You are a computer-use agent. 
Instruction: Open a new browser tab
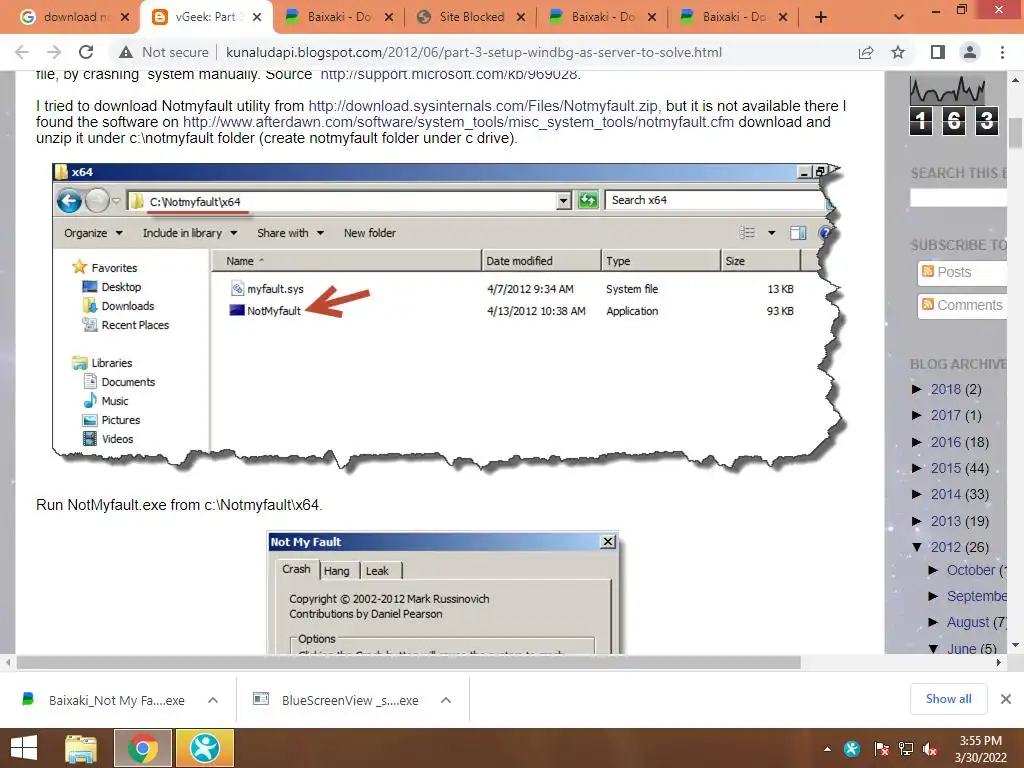click(x=821, y=17)
